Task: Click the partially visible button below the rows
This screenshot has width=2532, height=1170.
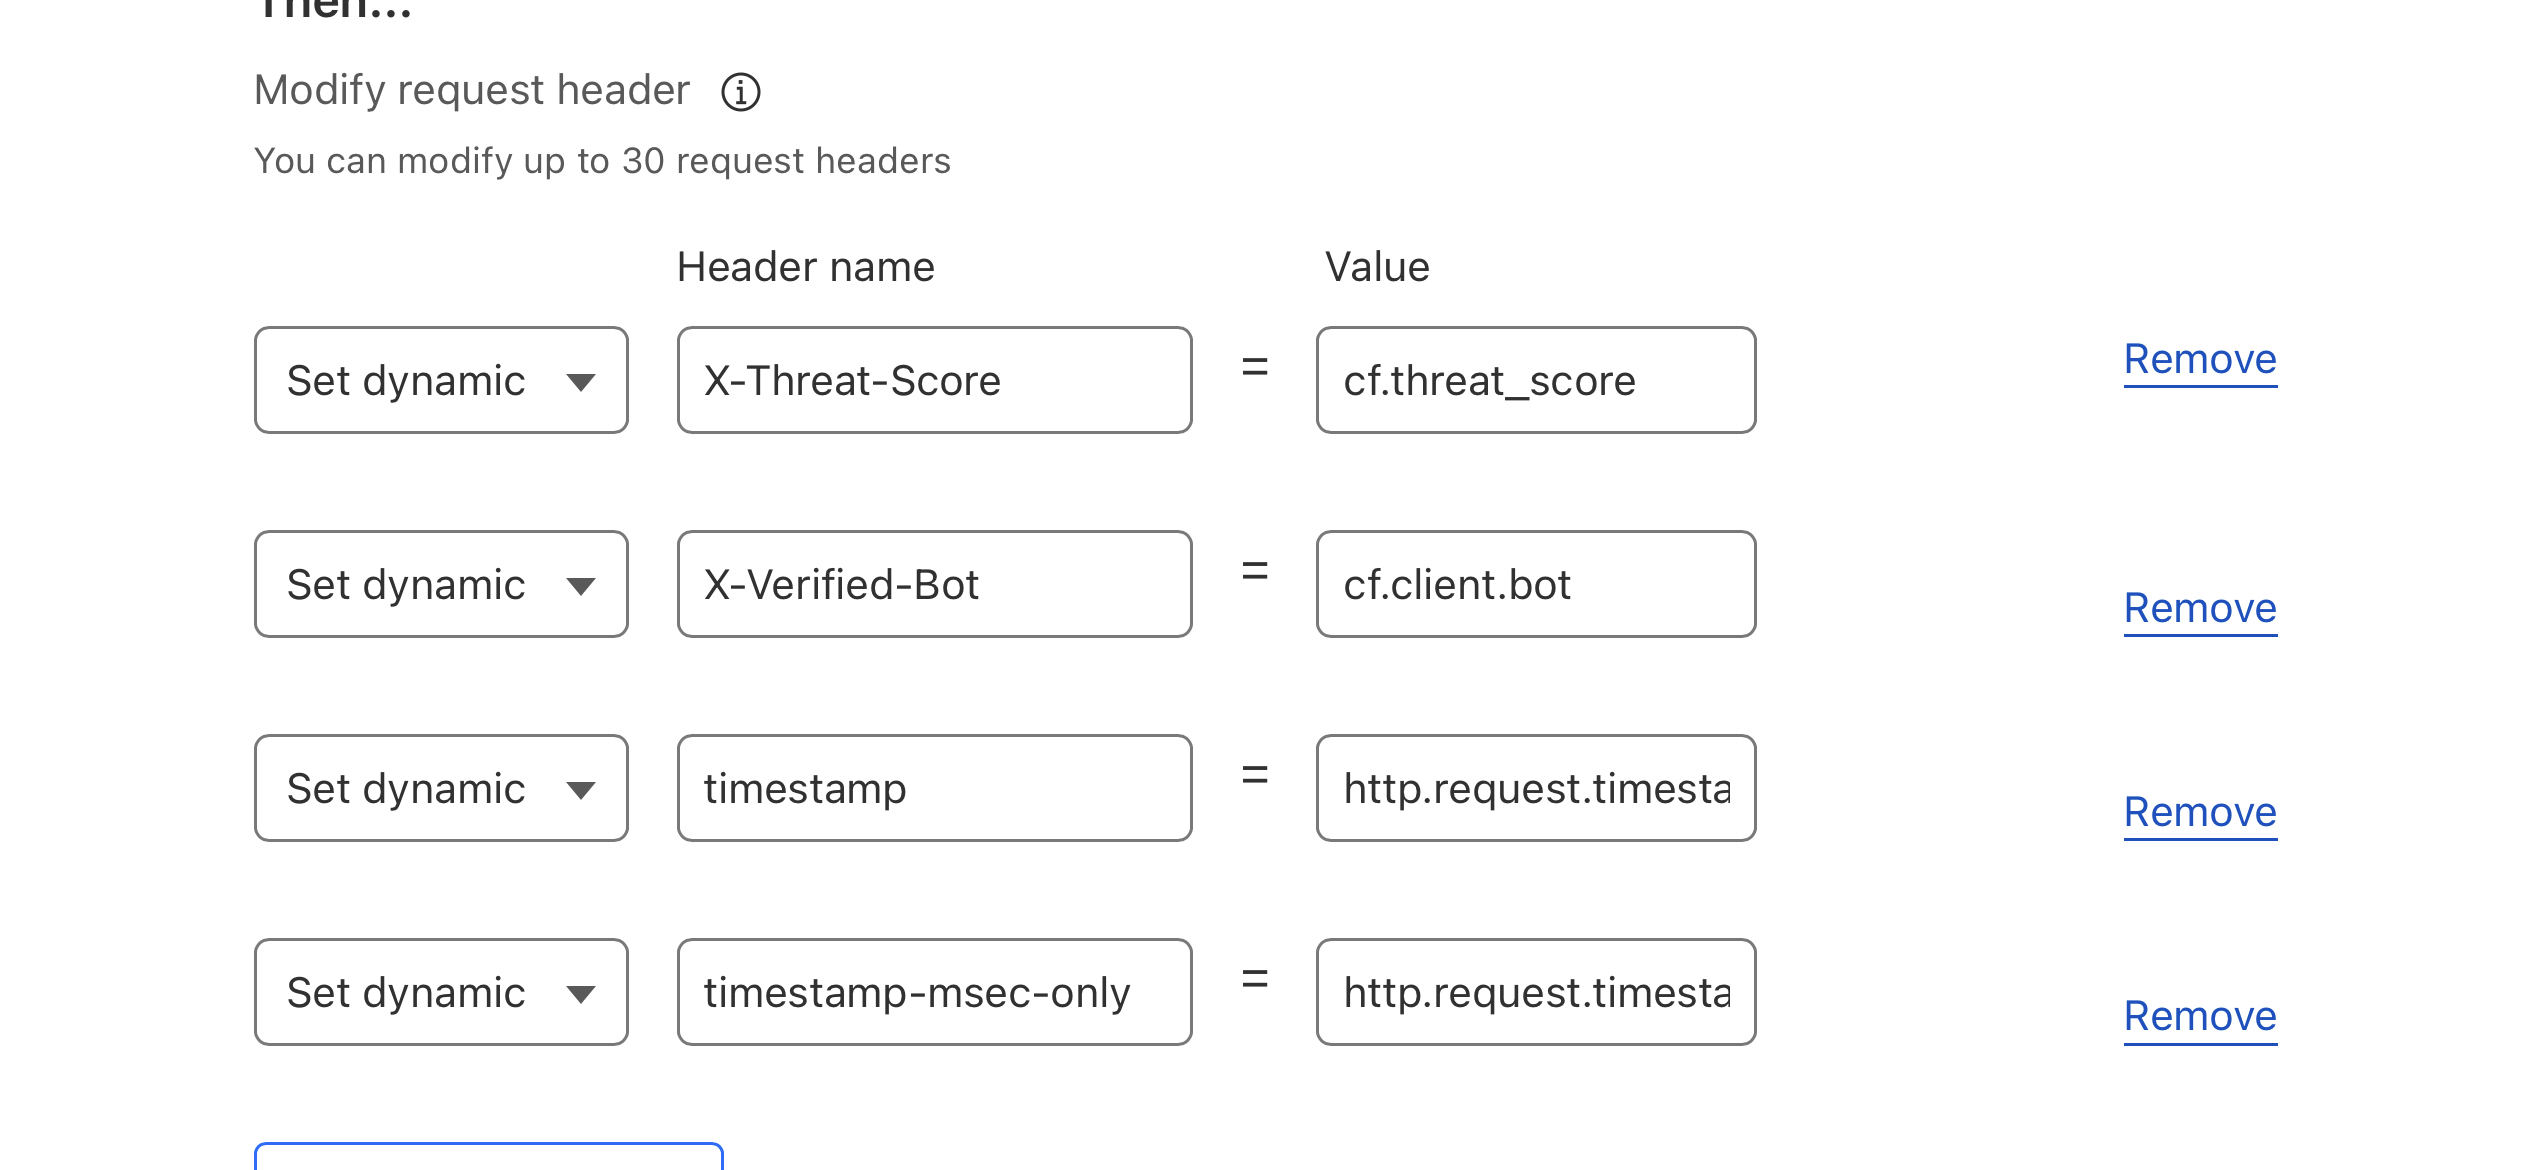Action: tap(488, 1157)
